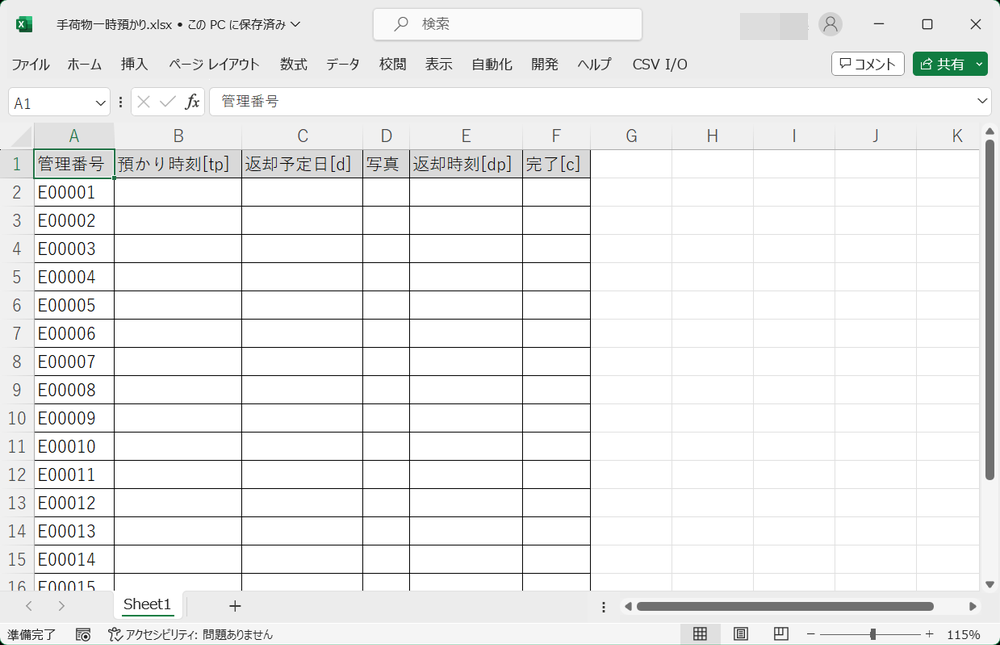Select cell E00014
The image size is (1000, 645).
click(x=74, y=560)
